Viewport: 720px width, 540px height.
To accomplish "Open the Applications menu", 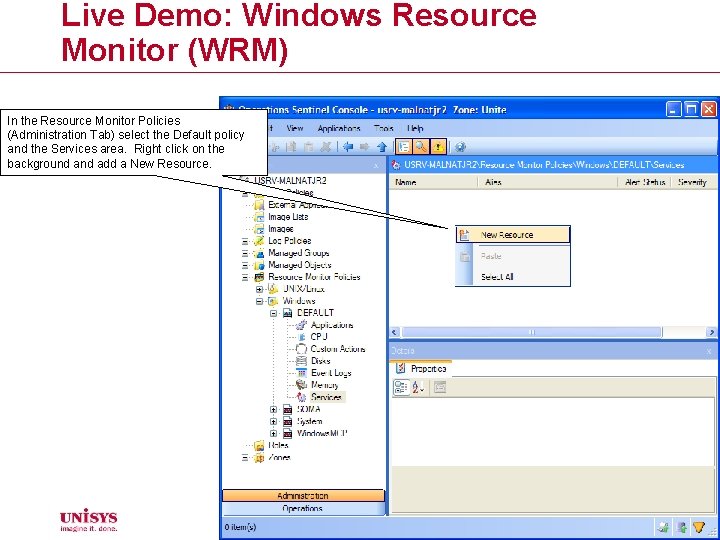I will click(339, 128).
